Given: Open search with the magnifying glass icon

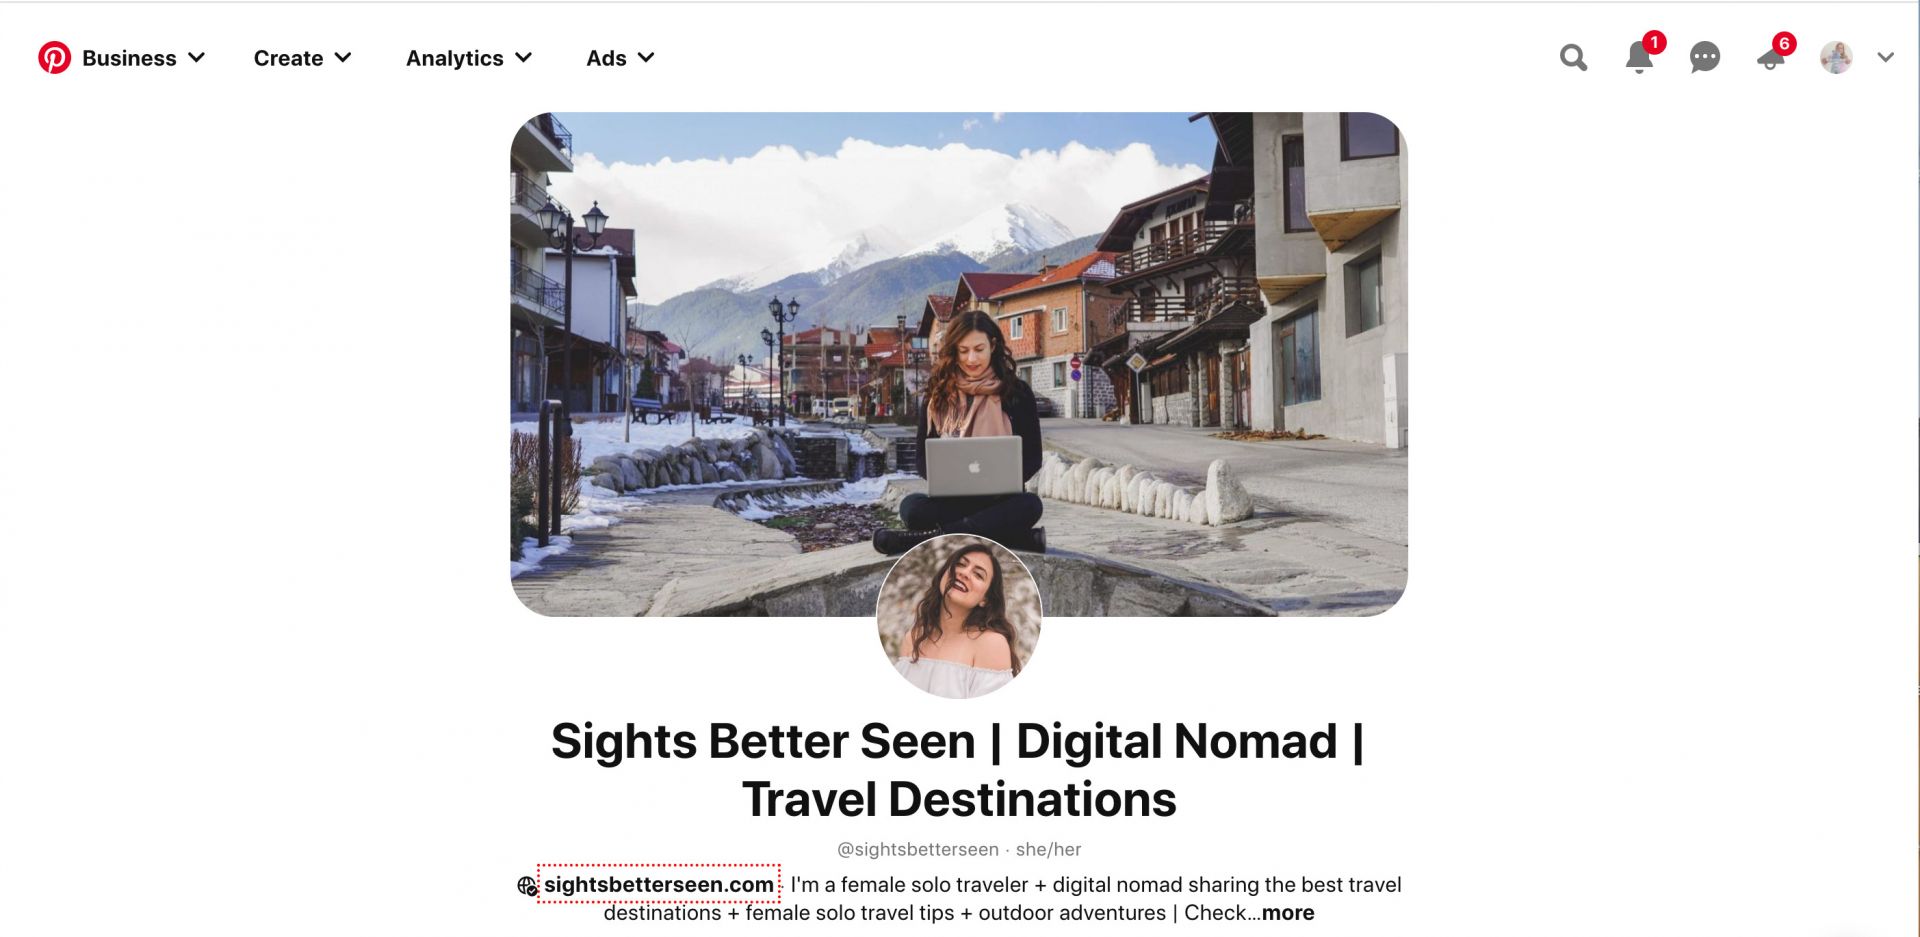Looking at the screenshot, I should point(1573,58).
